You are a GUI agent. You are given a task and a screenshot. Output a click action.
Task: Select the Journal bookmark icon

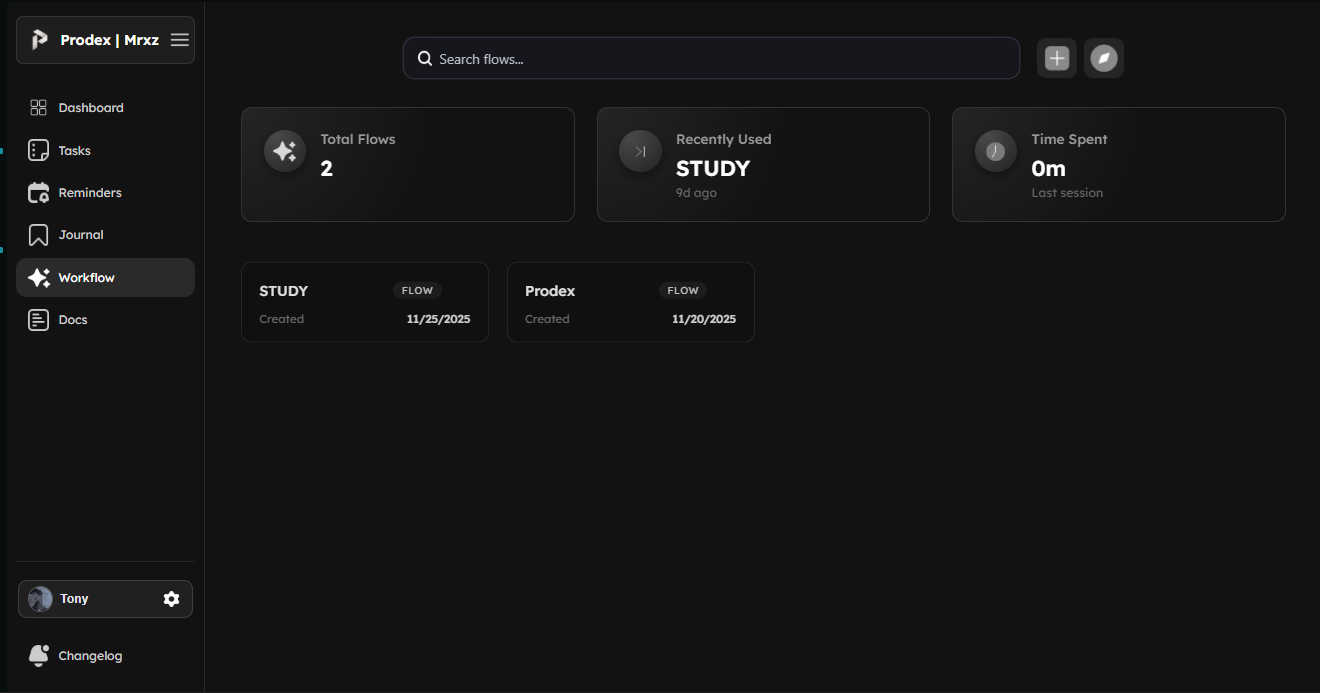pos(38,234)
